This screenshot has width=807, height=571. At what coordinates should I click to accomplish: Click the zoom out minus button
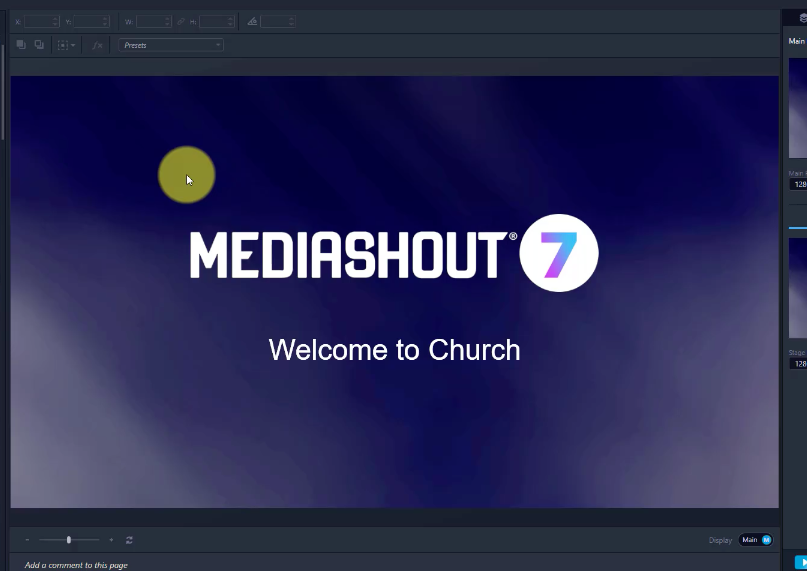27,540
